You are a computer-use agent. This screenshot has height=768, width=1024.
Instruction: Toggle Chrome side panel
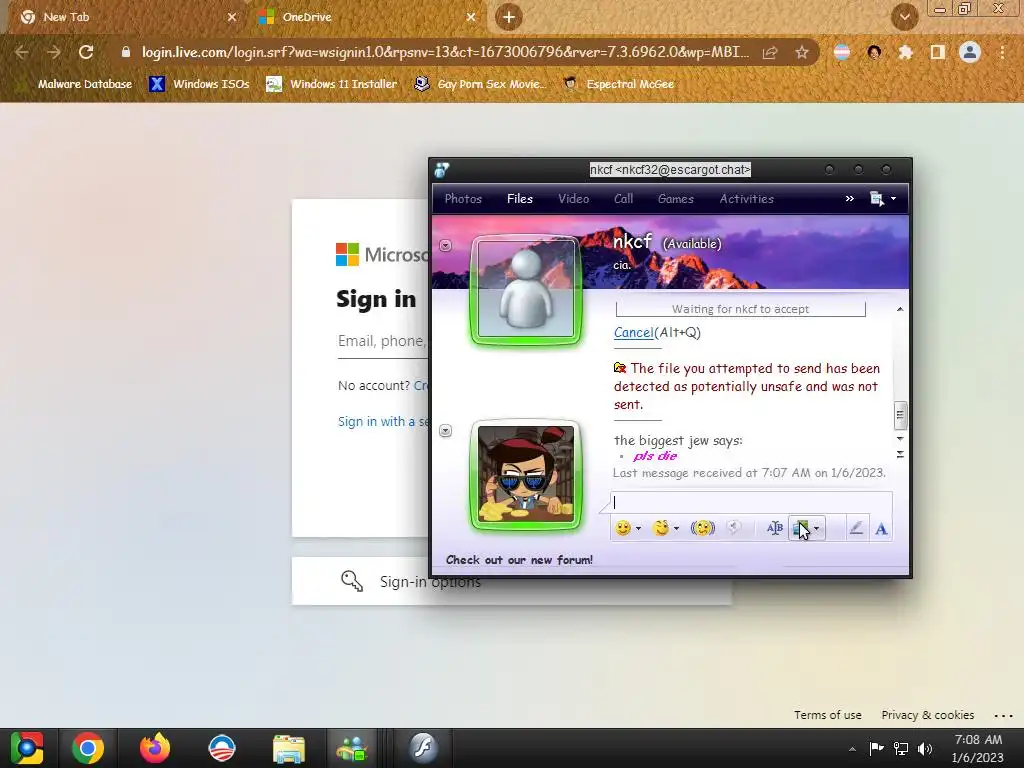(x=938, y=52)
